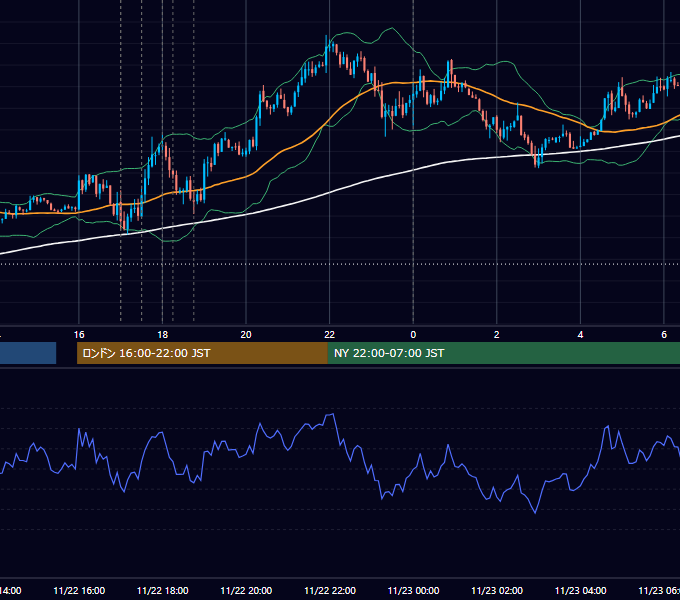Click the 11/22 22:00 label on the bottom axis
This screenshot has height=600, width=680.
tap(330, 591)
